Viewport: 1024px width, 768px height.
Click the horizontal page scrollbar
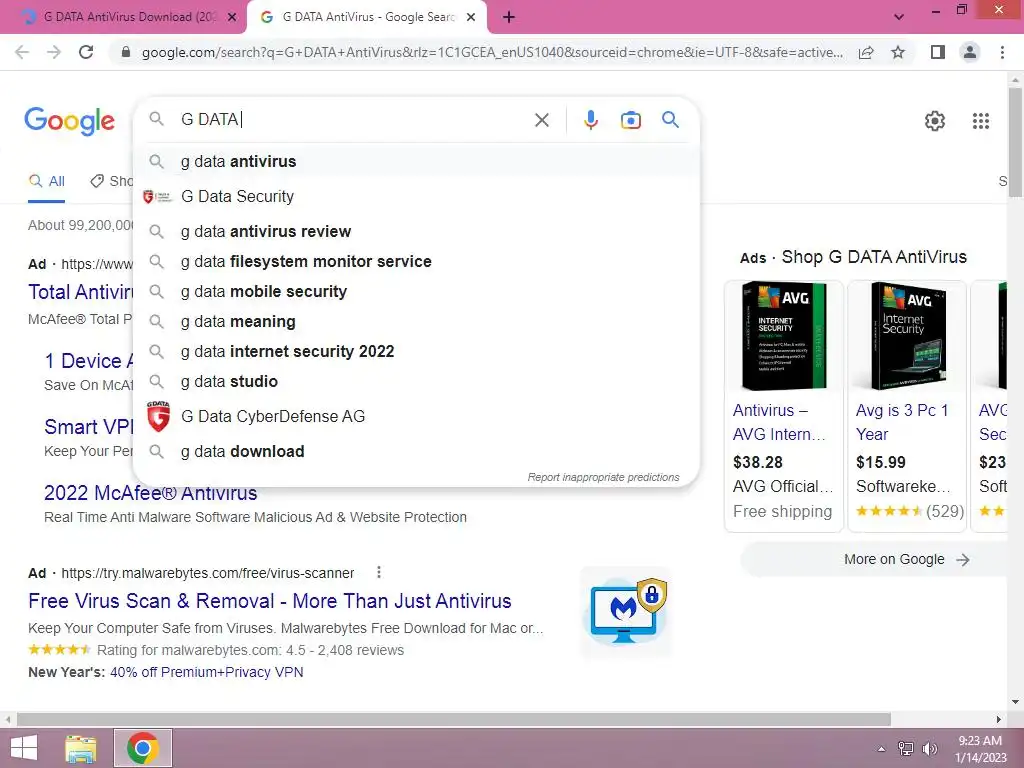(454, 720)
